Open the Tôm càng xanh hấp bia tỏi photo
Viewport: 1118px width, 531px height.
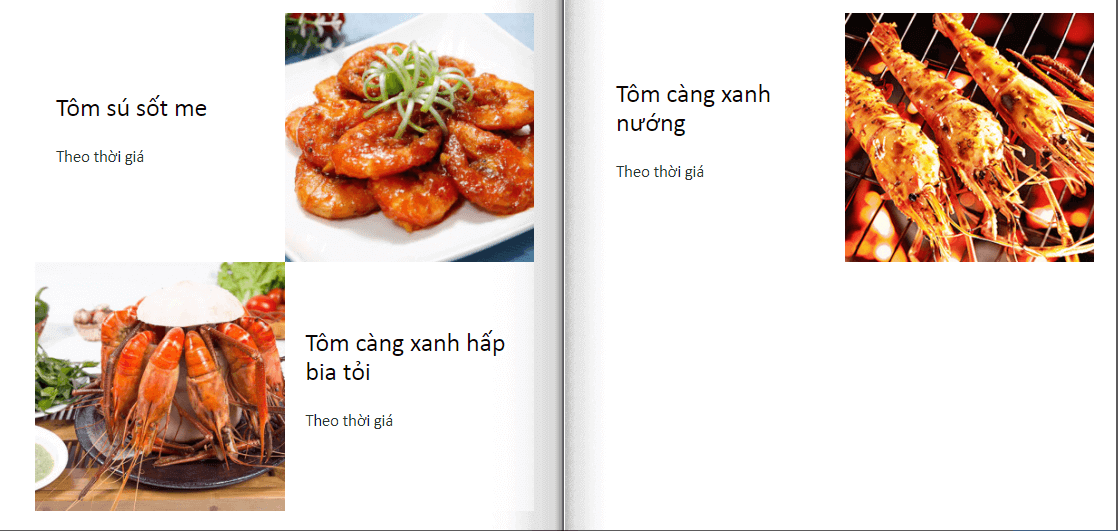(x=160, y=386)
